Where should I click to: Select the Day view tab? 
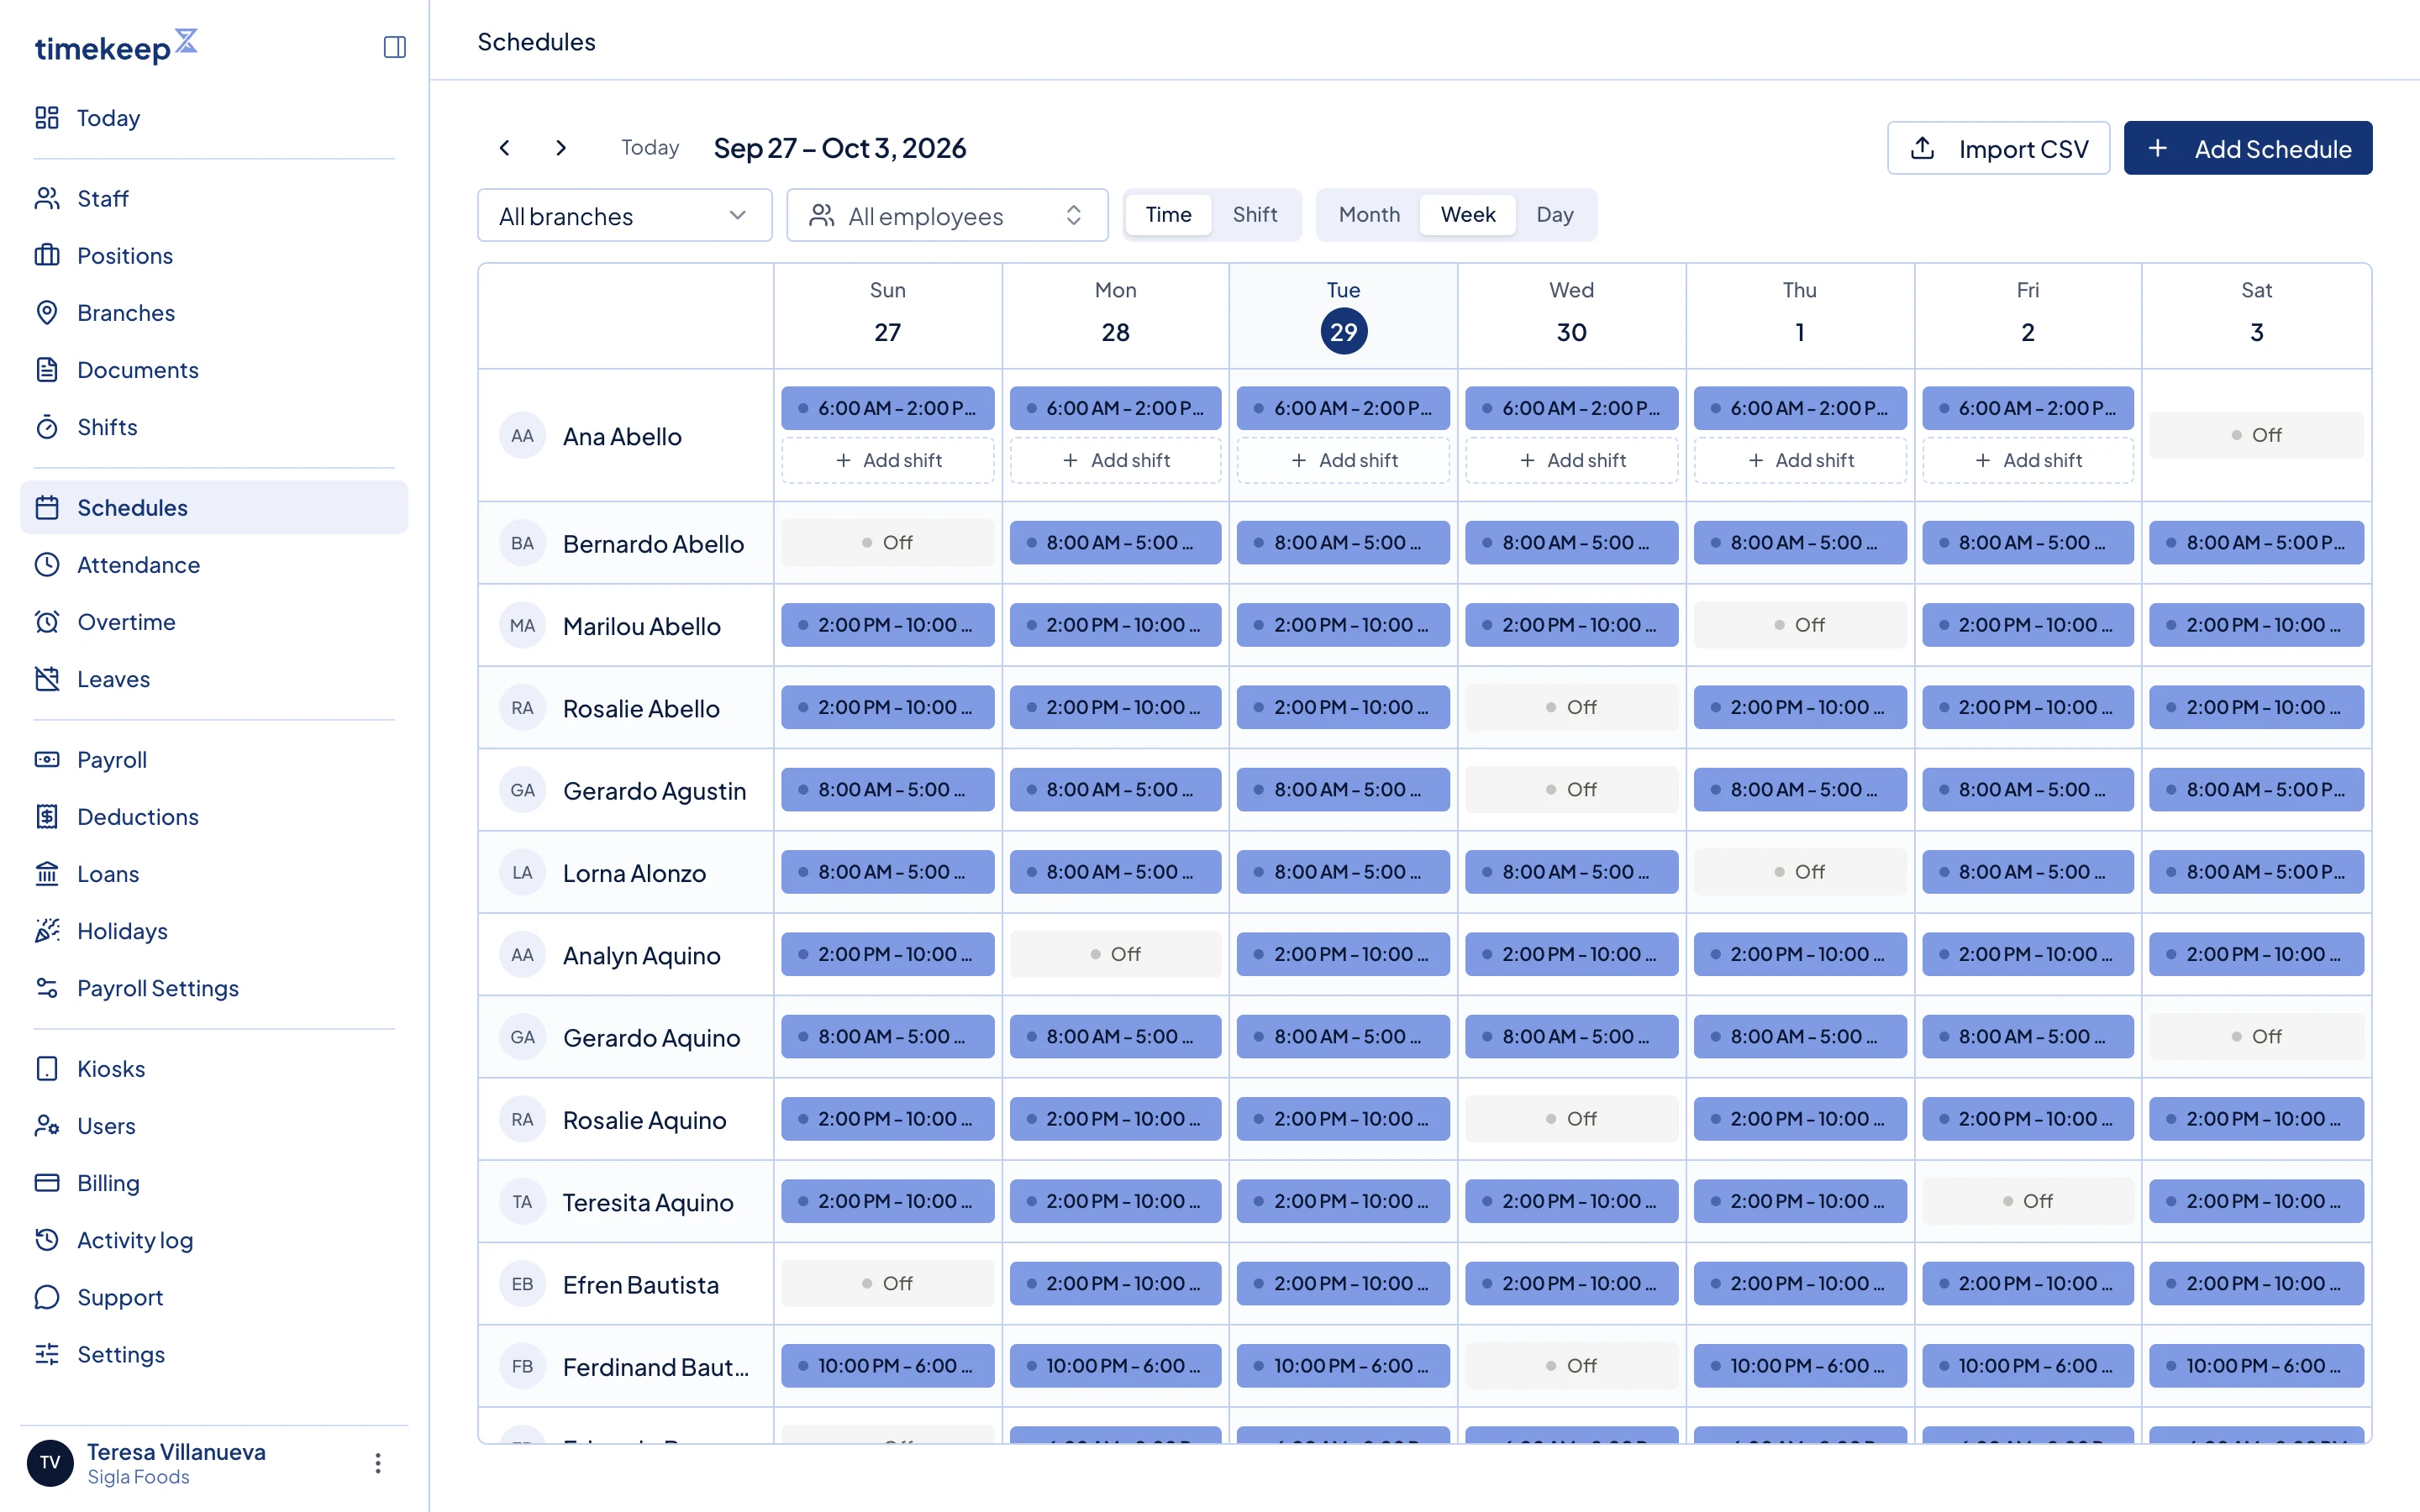click(x=1555, y=215)
